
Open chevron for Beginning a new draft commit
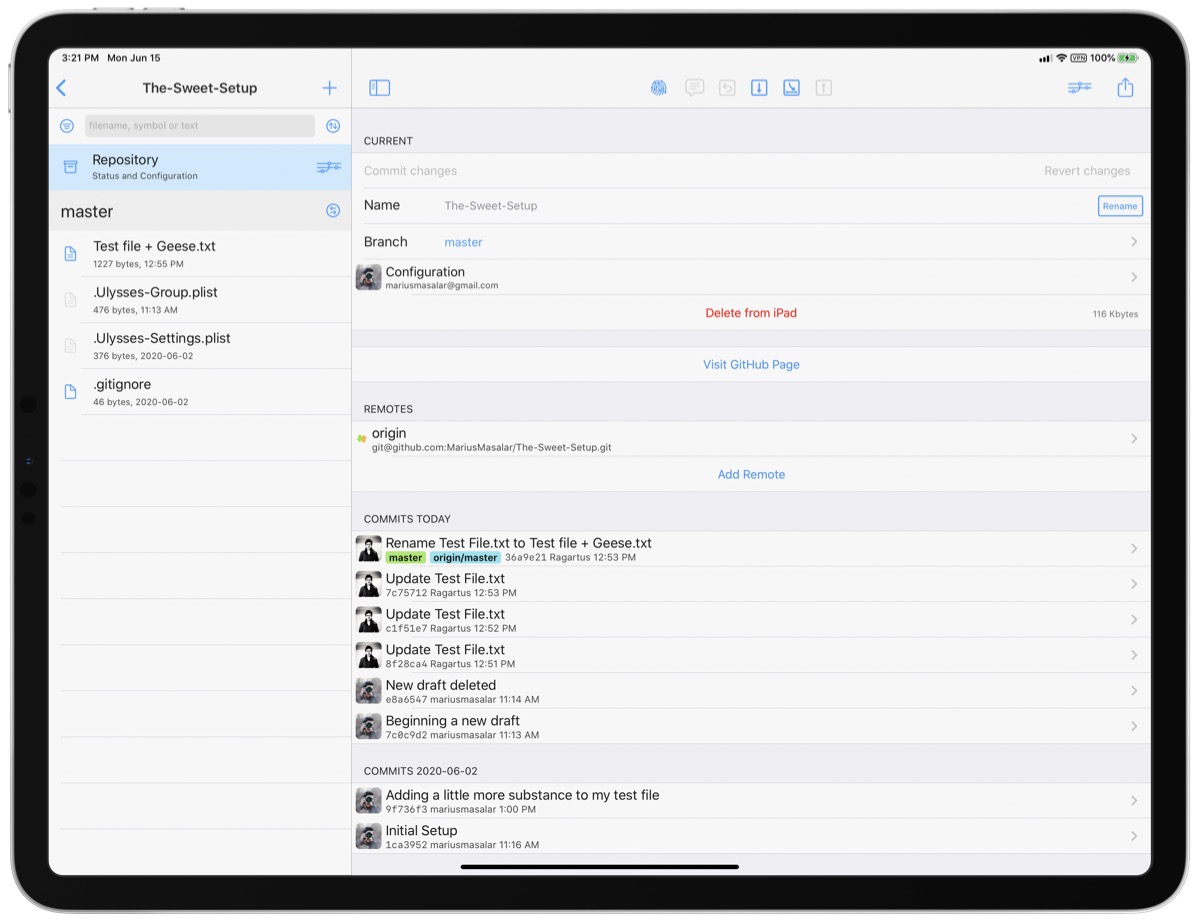[x=1134, y=726]
